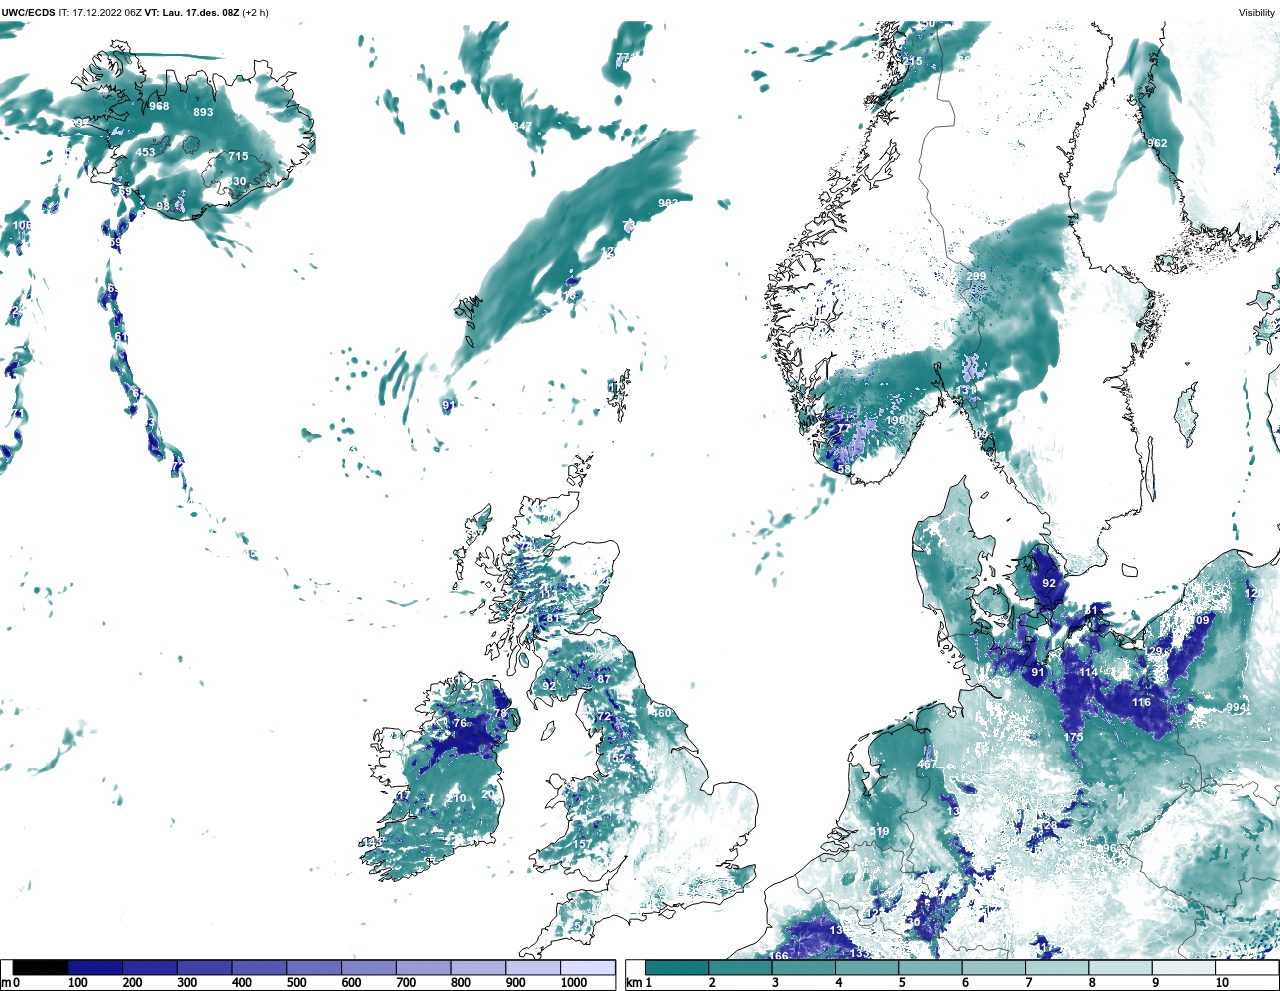The width and height of the screenshot is (1280, 991).
Task: Select the 400–500 m legend color swatch
Action: [259, 968]
